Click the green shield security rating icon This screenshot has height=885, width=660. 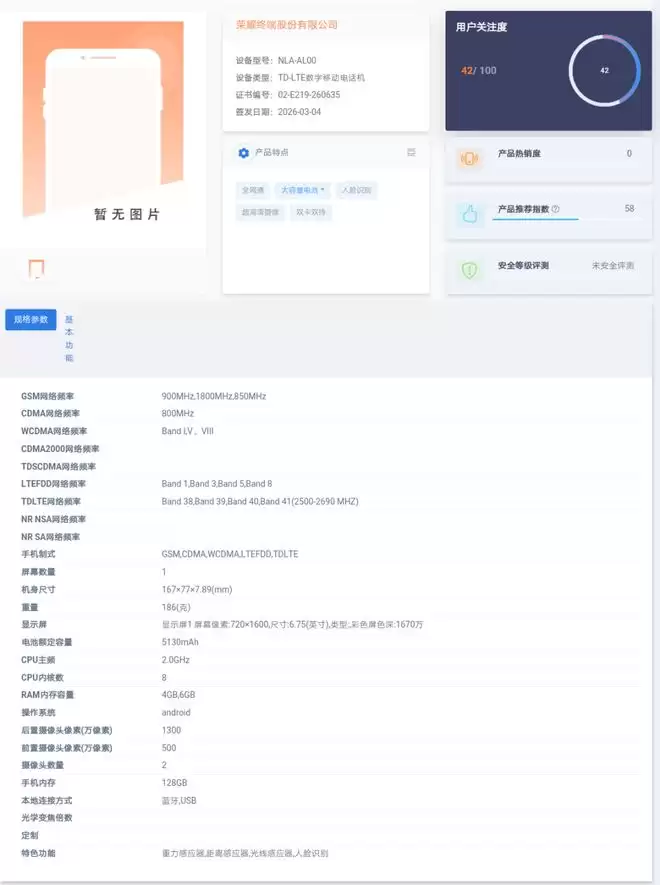click(468, 270)
